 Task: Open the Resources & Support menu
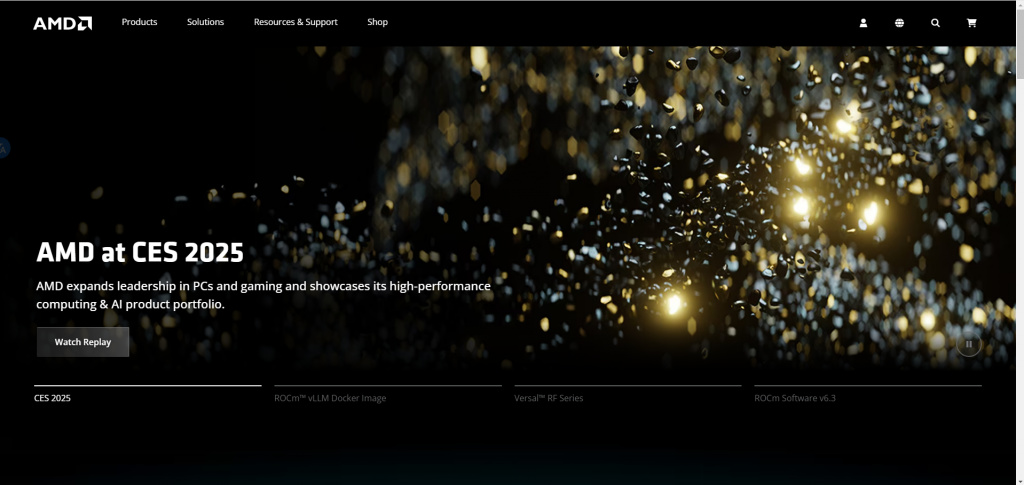point(295,22)
